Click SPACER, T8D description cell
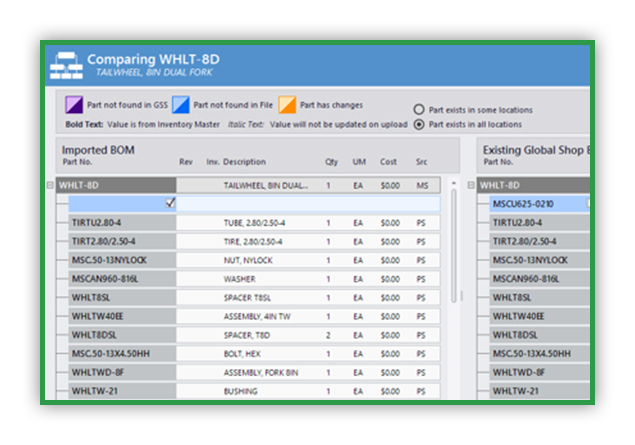 click(x=247, y=335)
